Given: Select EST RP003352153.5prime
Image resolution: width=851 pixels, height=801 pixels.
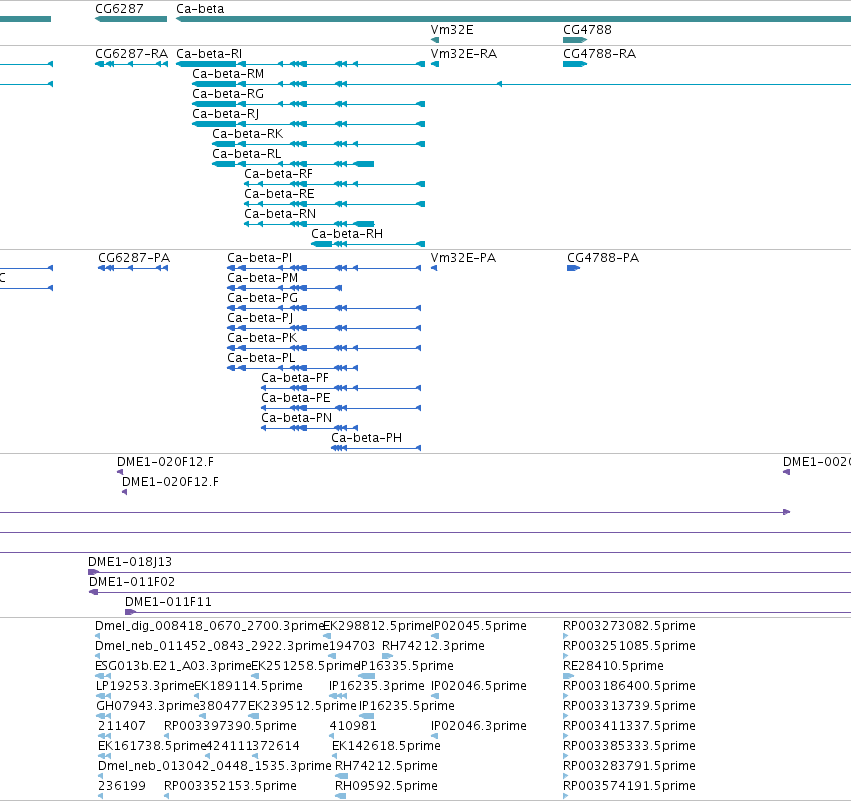Looking at the screenshot, I should (230, 786).
